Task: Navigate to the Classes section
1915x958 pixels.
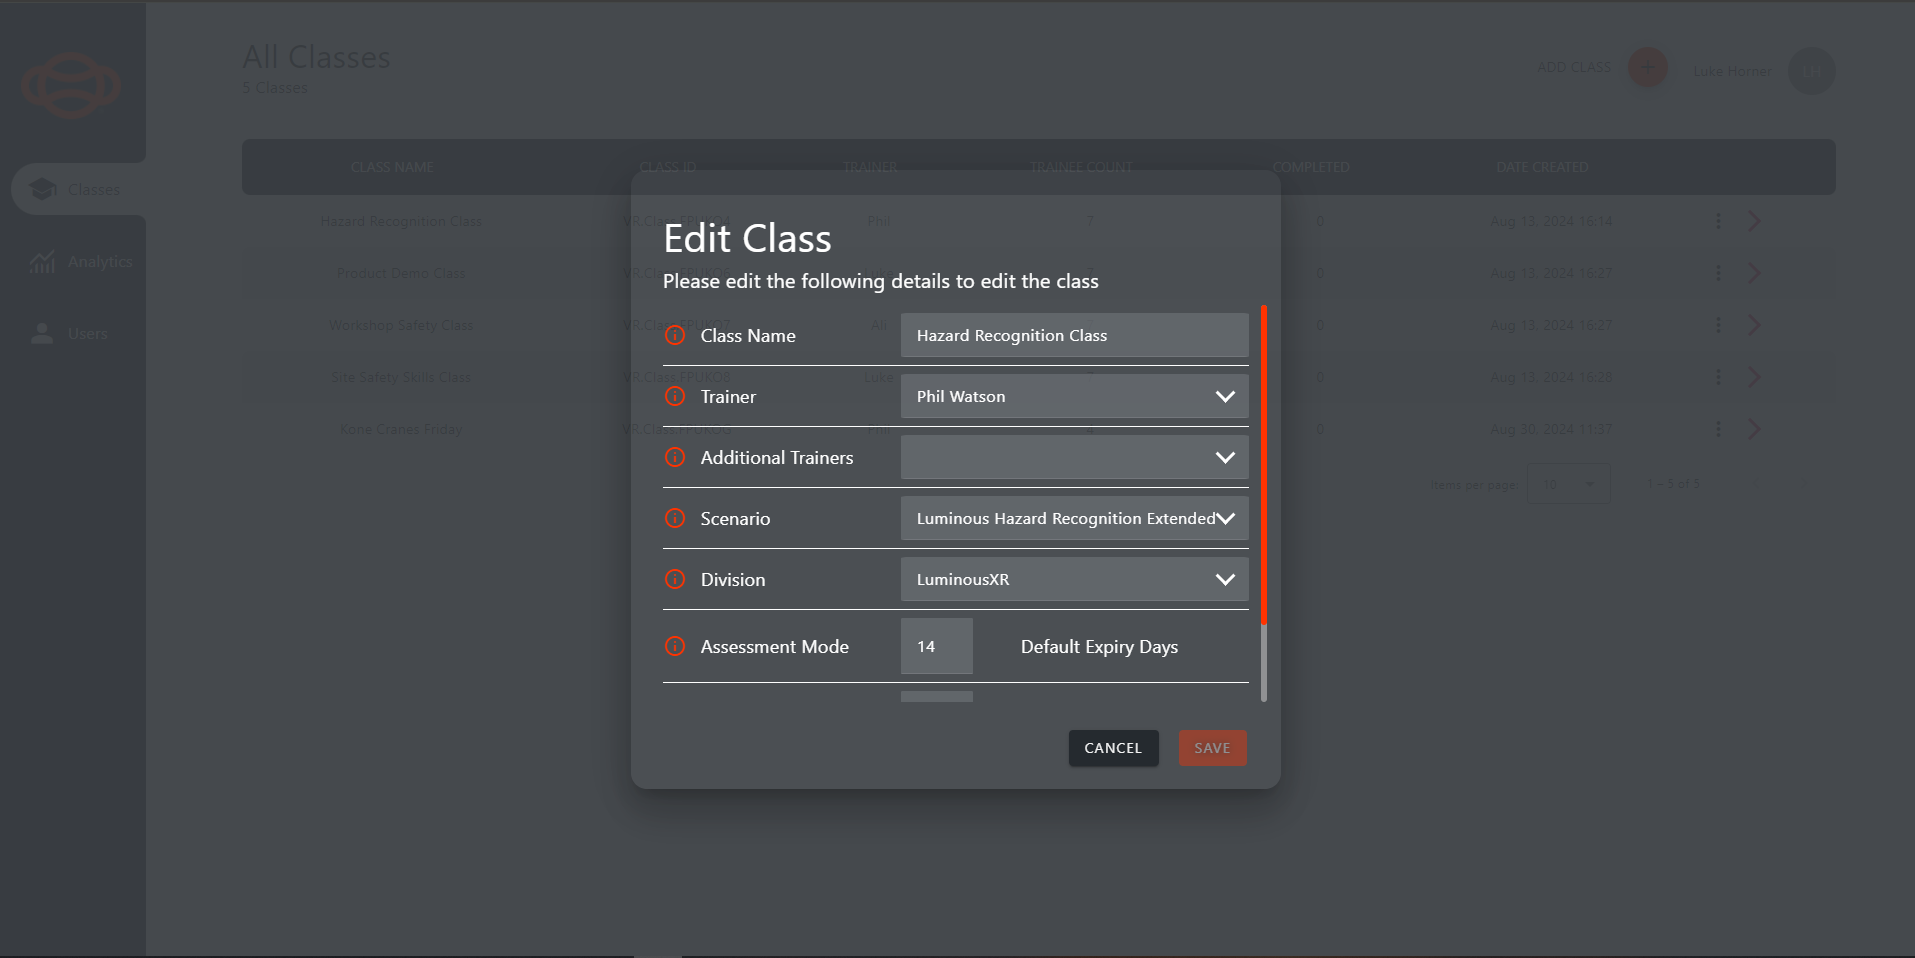Action: 78,188
